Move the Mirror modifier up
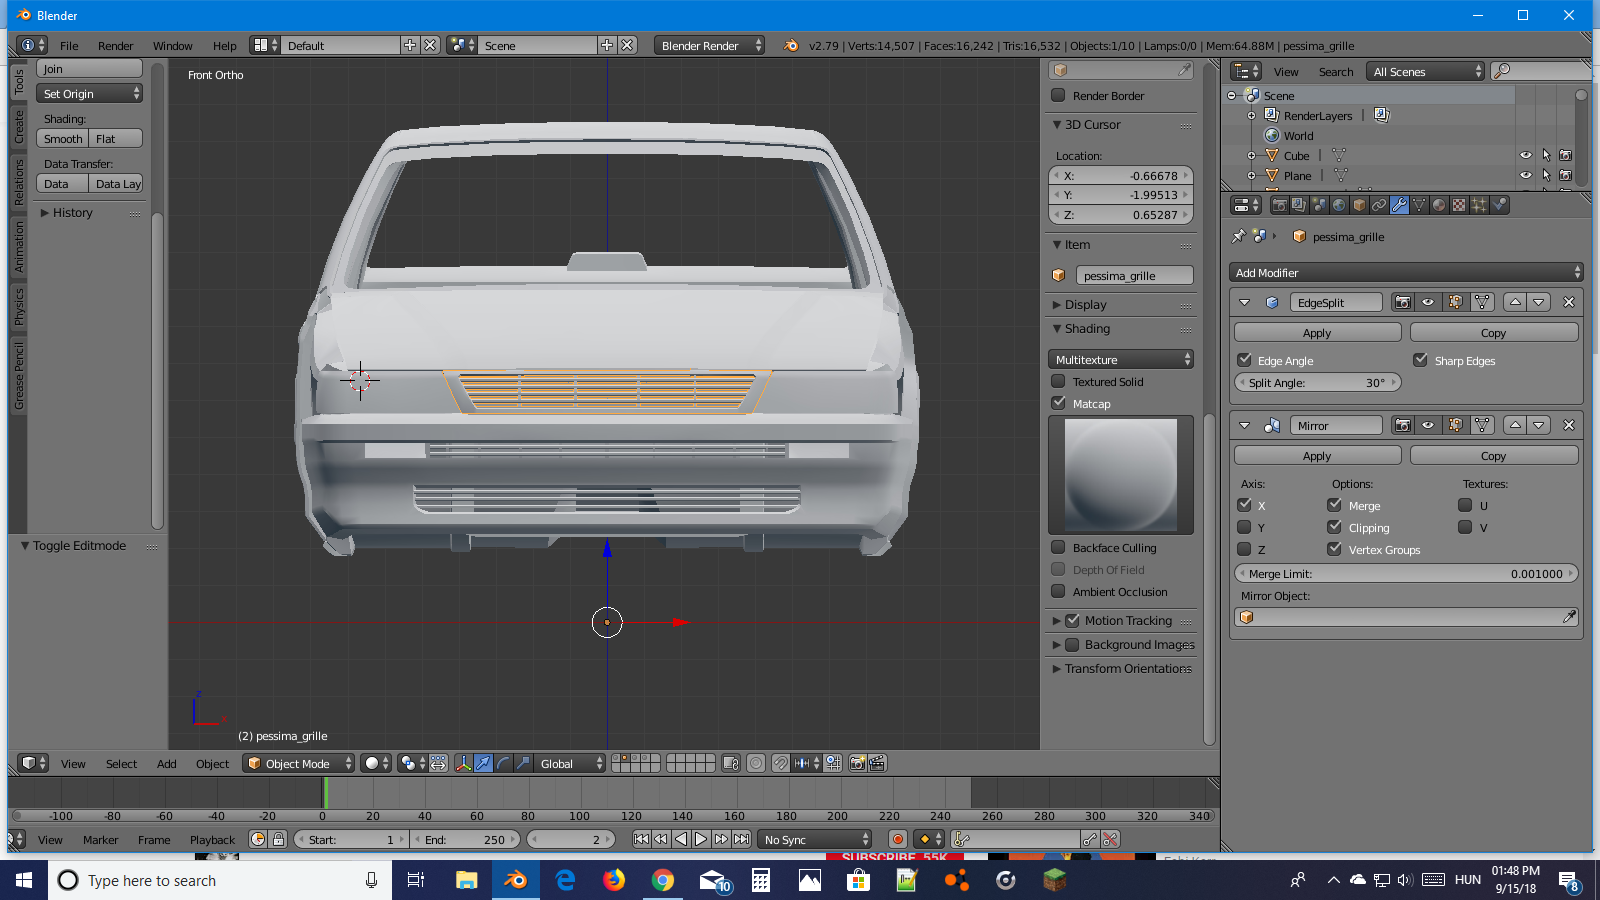The width and height of the screenshot is (1600, 900). click(1515, 425)
